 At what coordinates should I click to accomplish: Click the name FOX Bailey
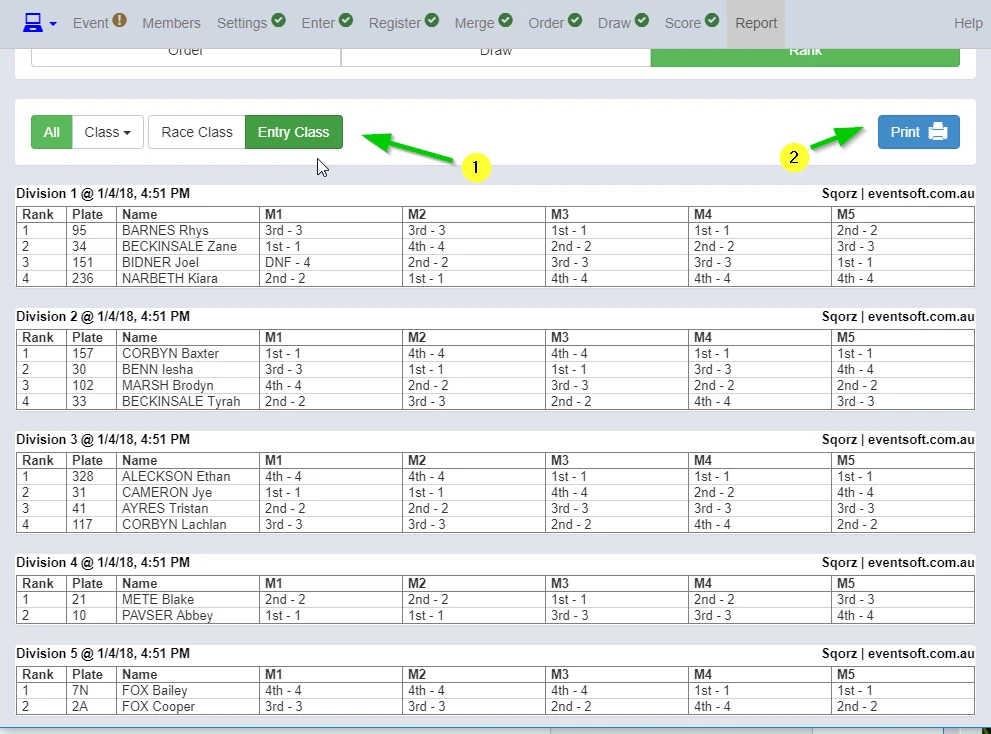click(155, 690)
